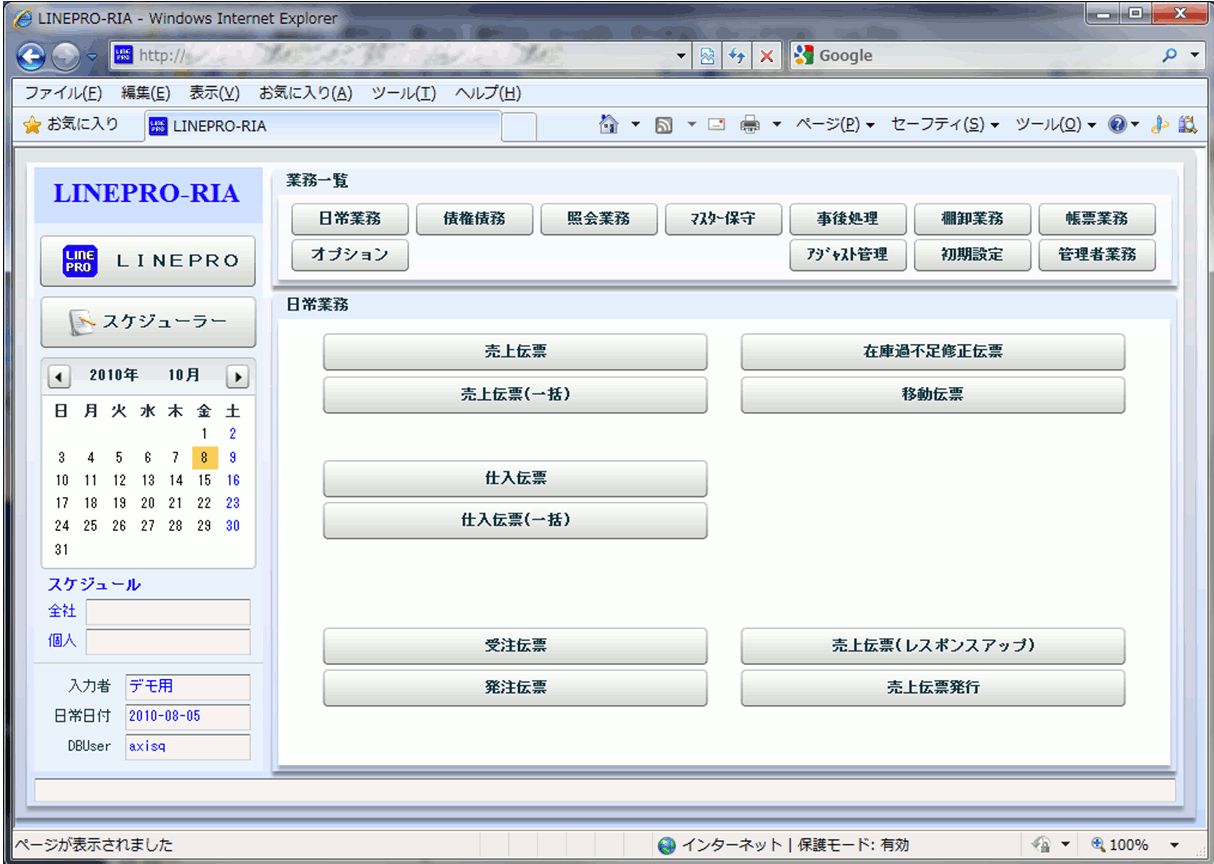The height and width of the screenshot is (864, 1214).
Task: Click the 全社 schedule field
Action: (168, 612)
